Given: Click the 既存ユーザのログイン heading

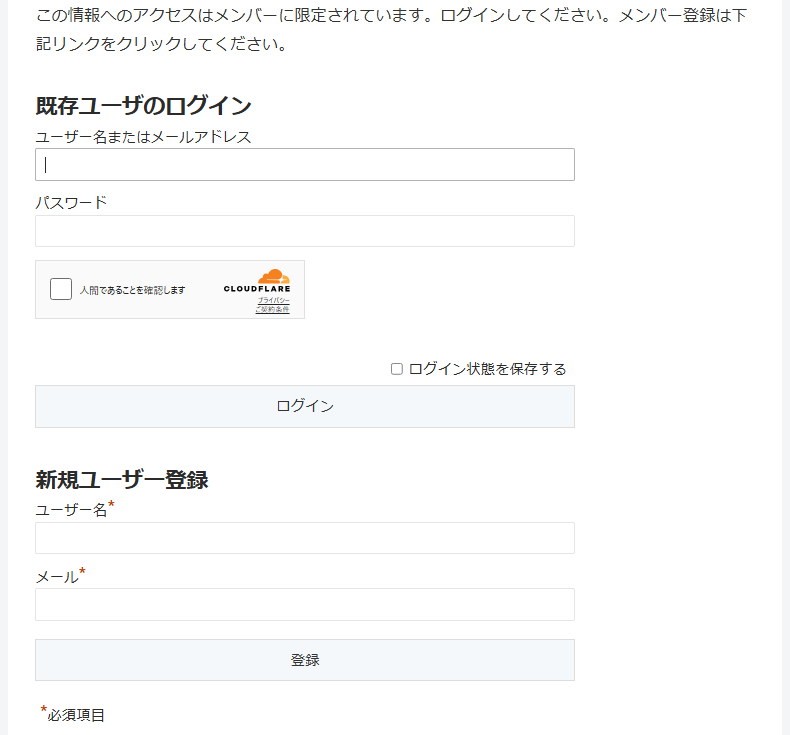Looking at the screenshot, I should pyautogui.click(x=143, y=106).
